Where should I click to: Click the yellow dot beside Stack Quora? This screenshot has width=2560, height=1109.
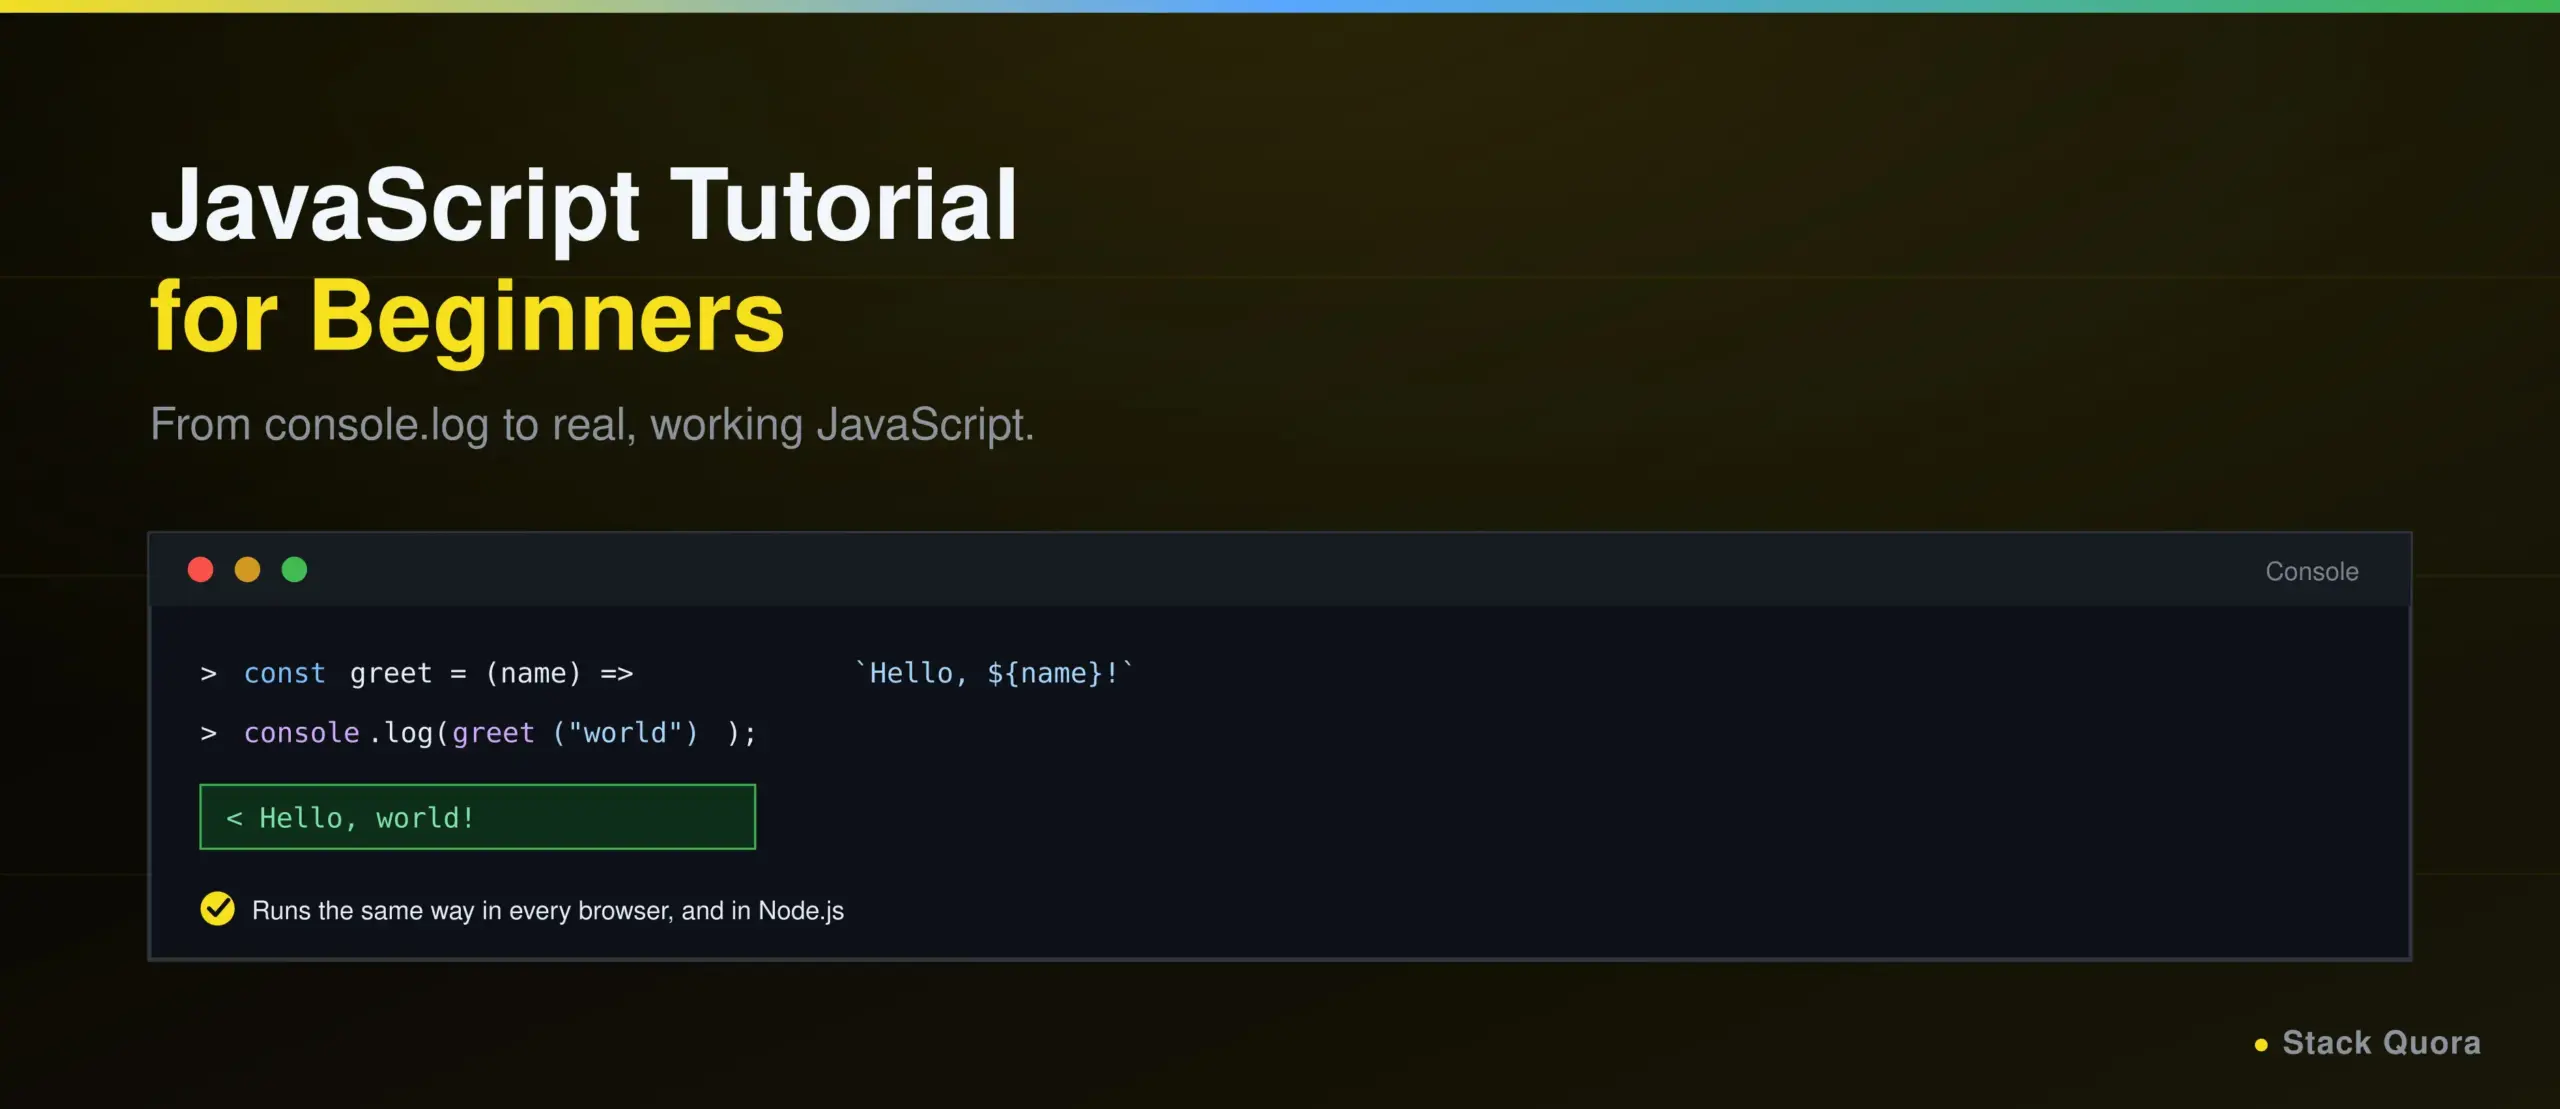pos(2261,1045)
